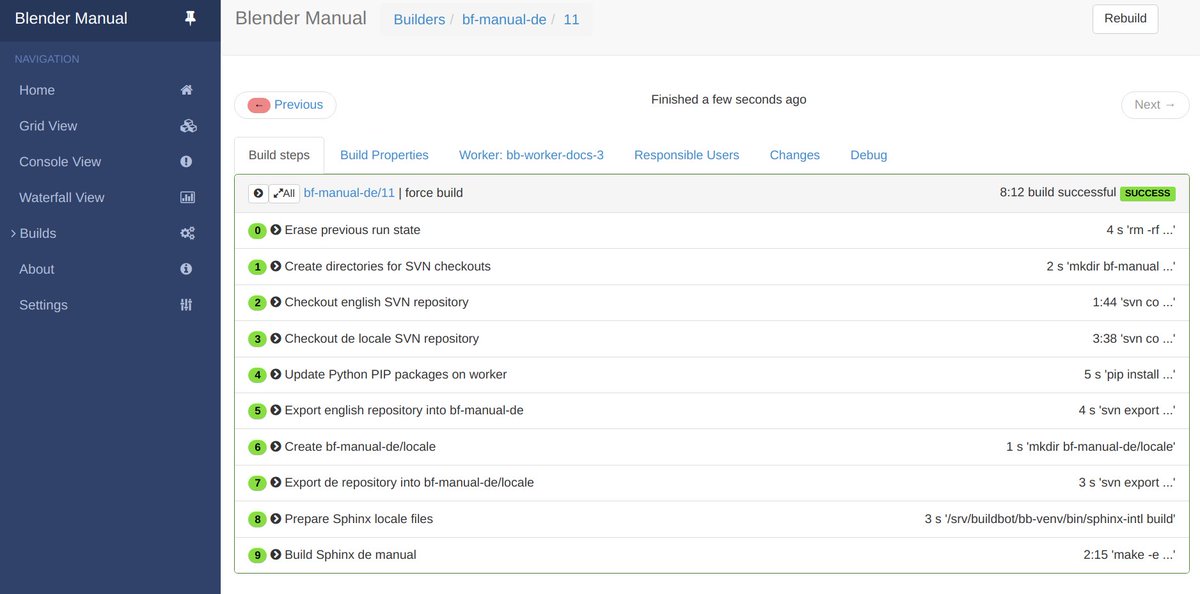
Task: Click step number badge 3
Action: (x=257, y=339)
